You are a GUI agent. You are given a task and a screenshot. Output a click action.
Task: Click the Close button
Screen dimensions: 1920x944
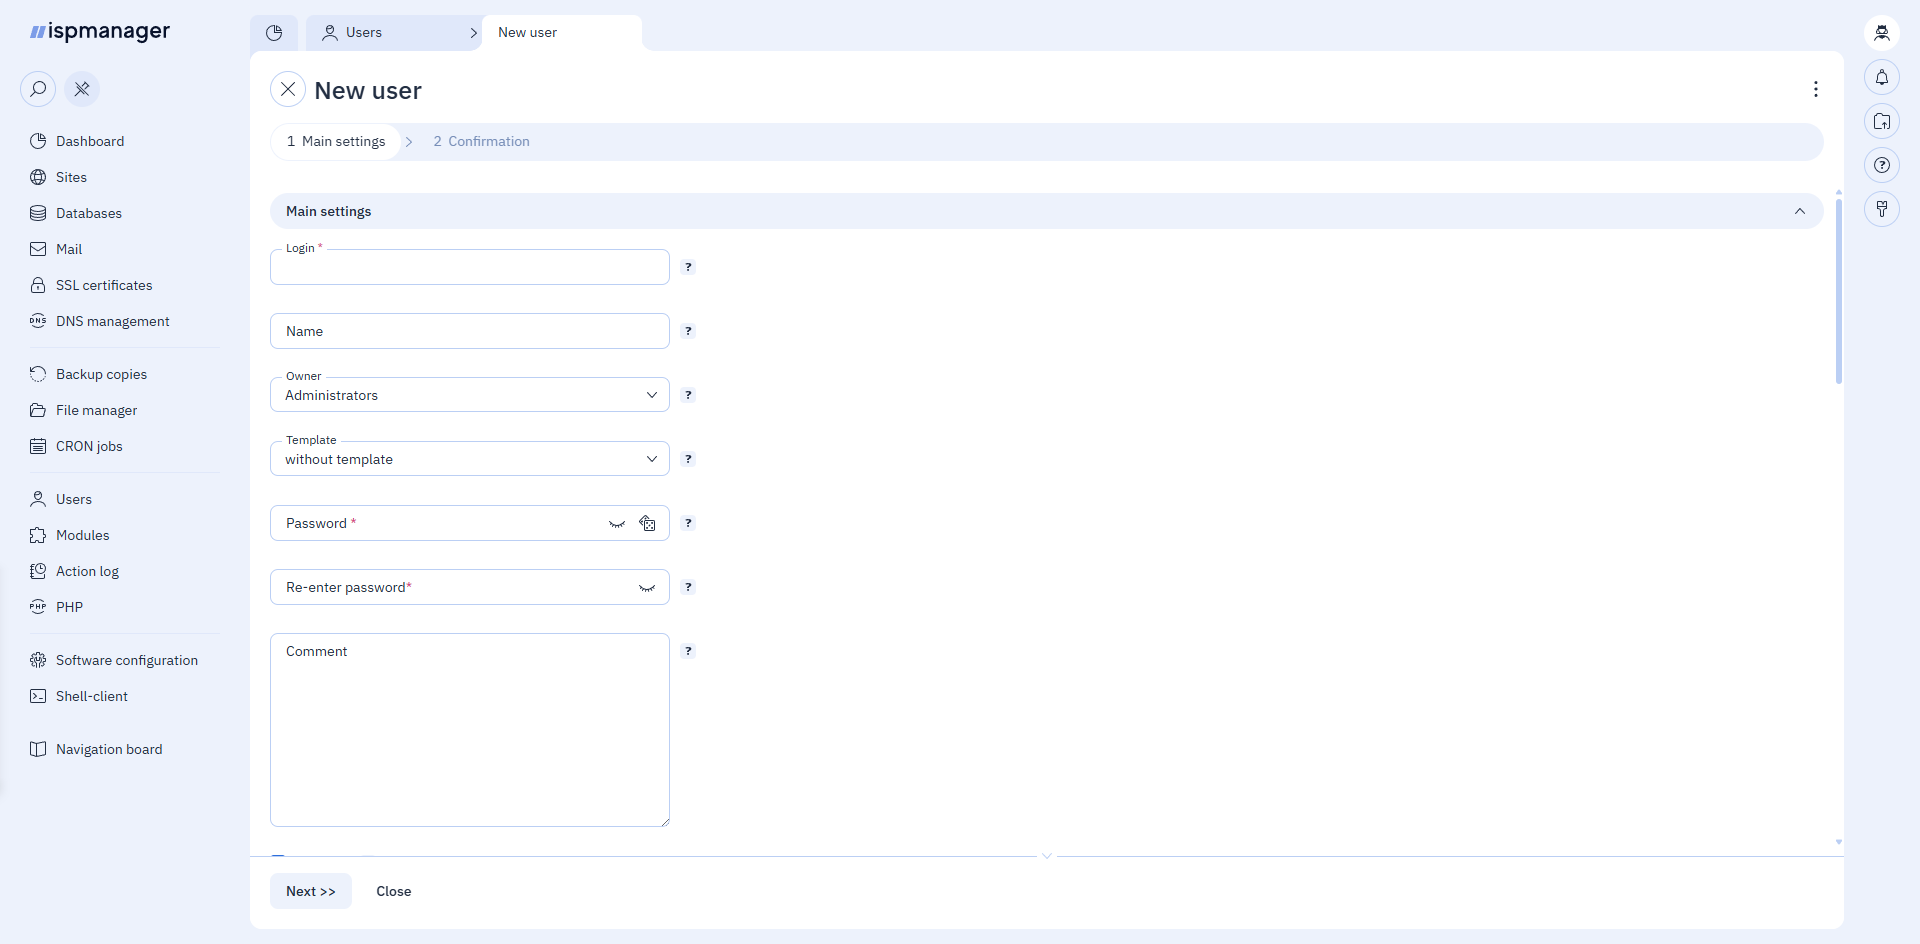394,891
